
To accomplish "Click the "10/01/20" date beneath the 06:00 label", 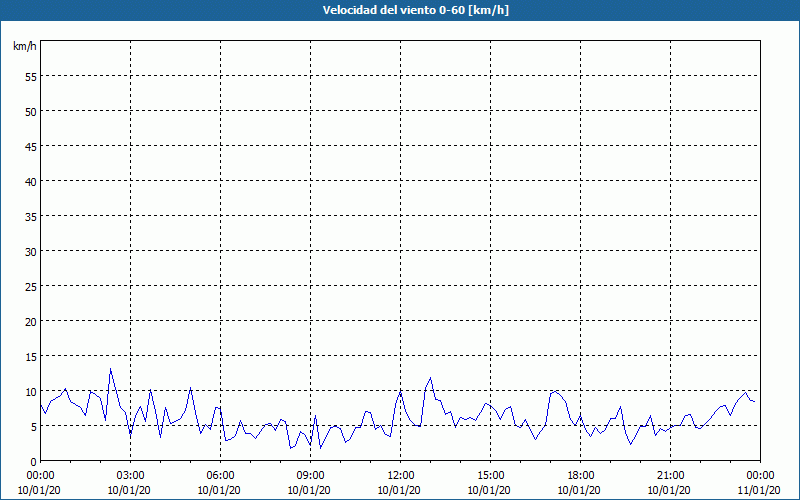I will pos(219,490).
